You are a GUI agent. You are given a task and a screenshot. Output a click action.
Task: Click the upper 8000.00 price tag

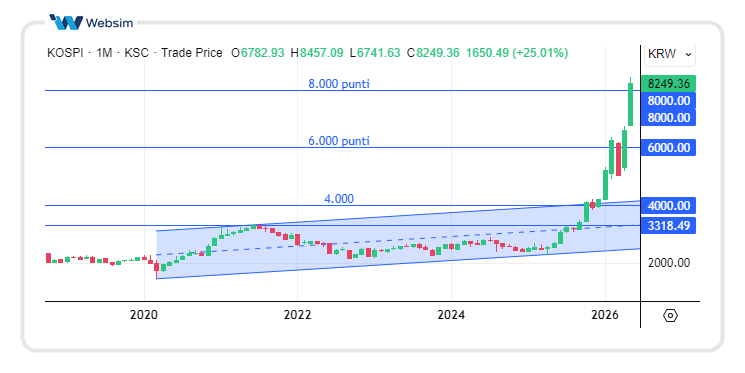(669, 101)
